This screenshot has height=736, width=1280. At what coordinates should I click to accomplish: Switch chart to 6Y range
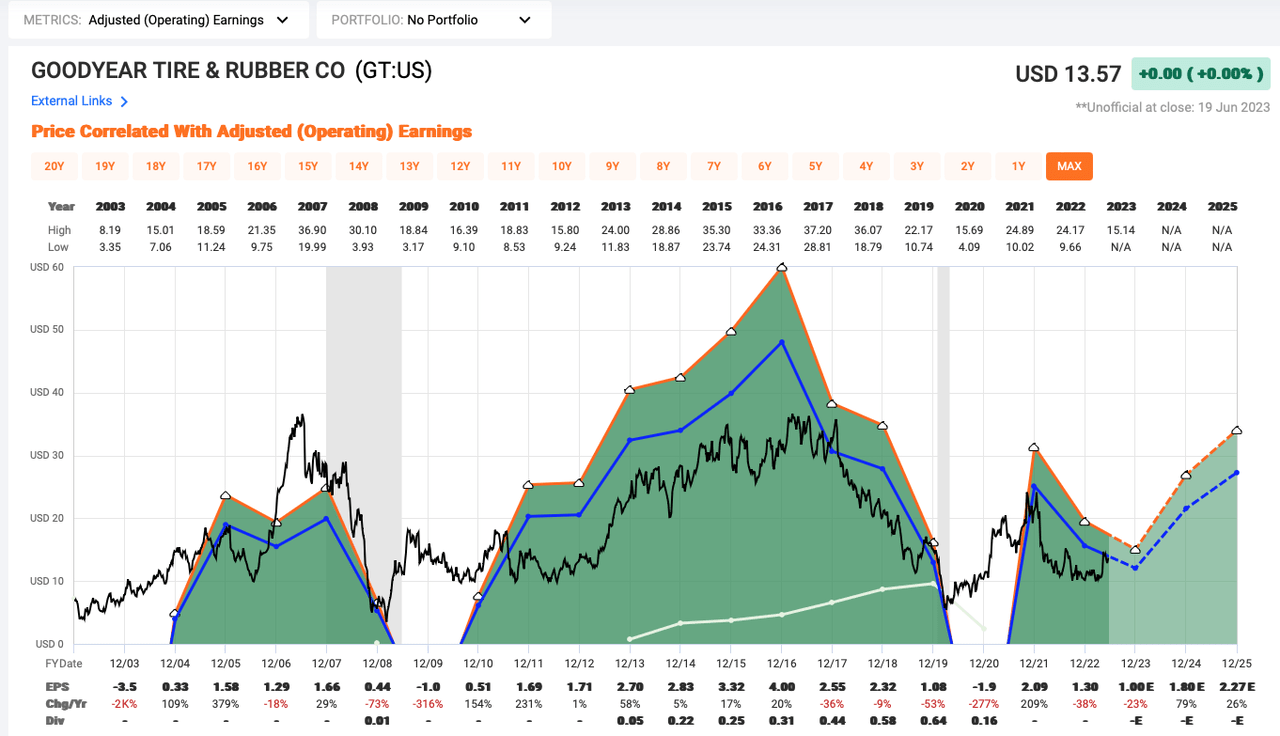coord(765,166)
